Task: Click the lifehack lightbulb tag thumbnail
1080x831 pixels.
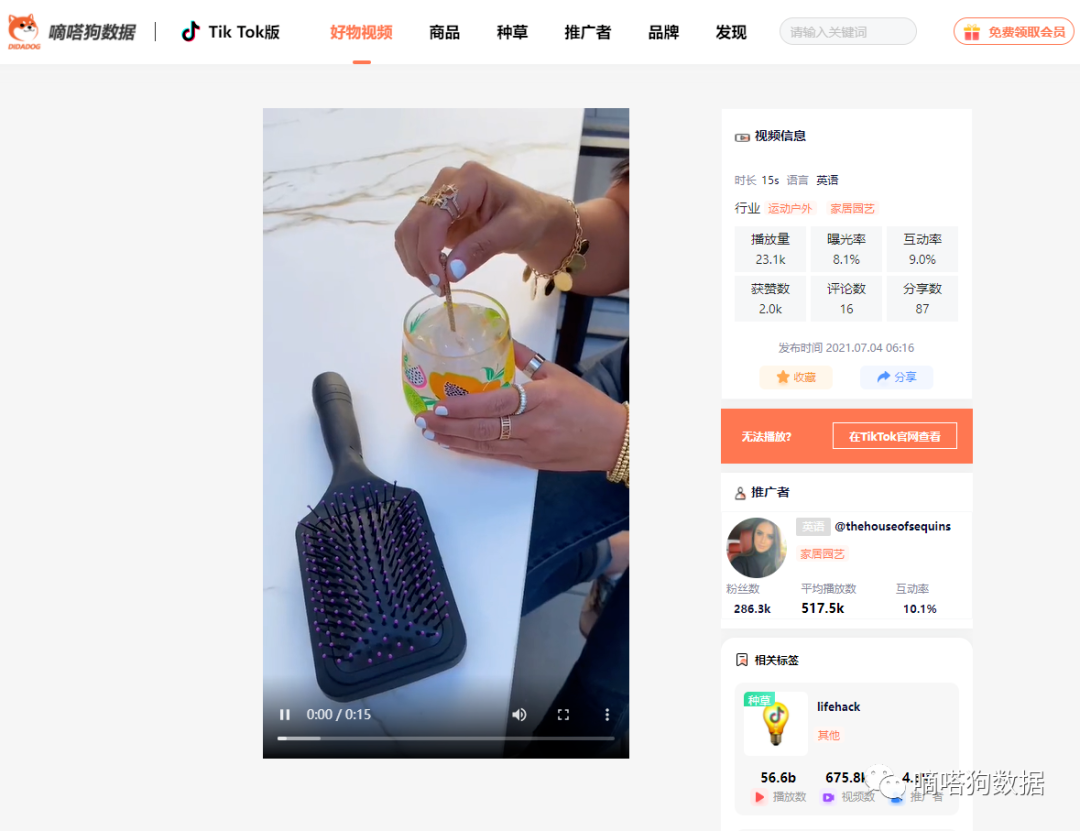Action: [776, 724]
